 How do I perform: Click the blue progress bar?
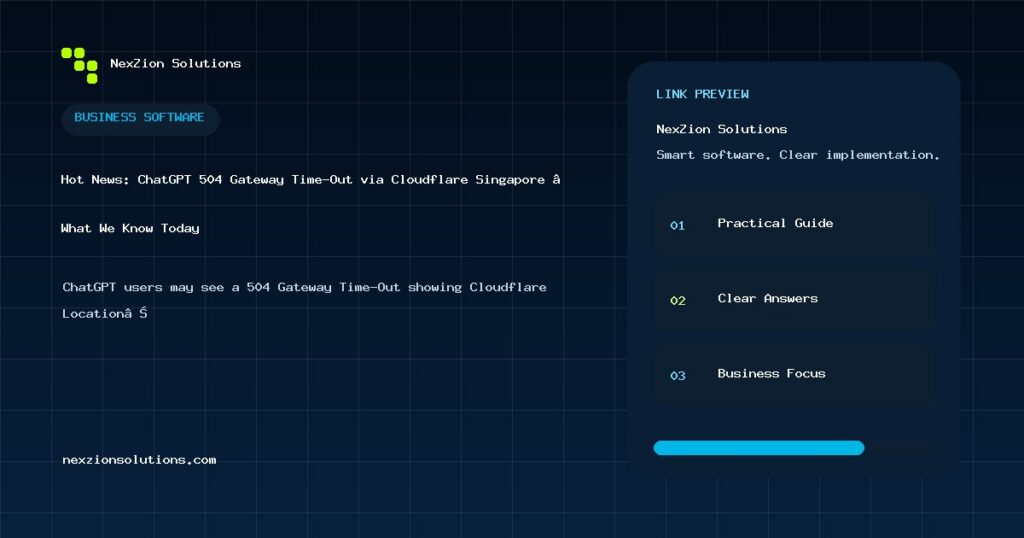click(759, 447)
